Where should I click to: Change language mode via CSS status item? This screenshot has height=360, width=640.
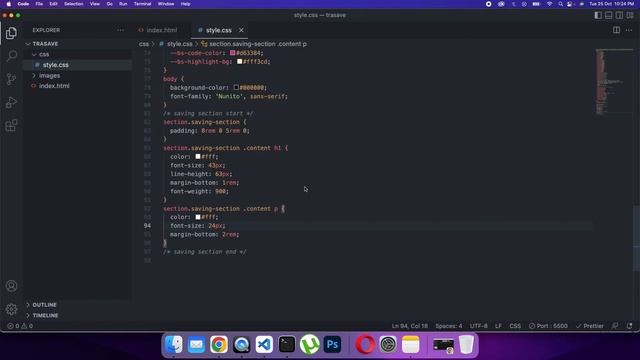tap(515, 326)
